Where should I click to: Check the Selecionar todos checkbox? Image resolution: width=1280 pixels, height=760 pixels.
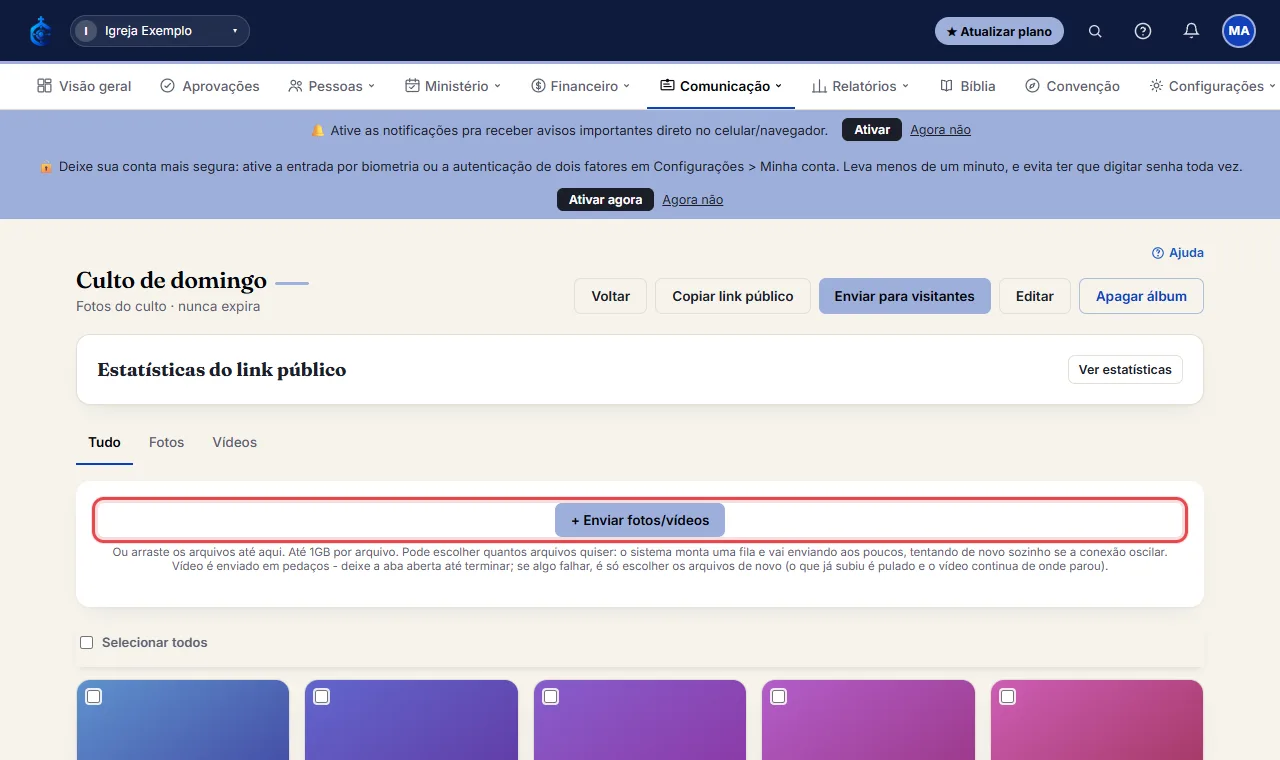(87, 643)
